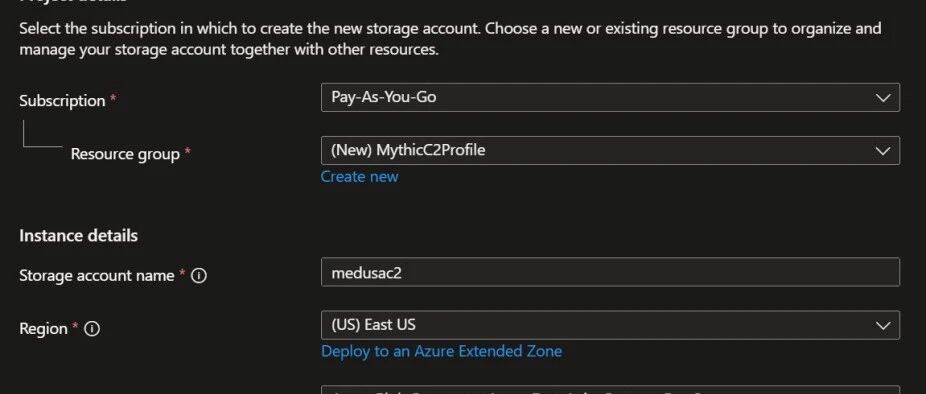Click the Region field label
This screenshot has height=394, width=926.
click(43, 329)
